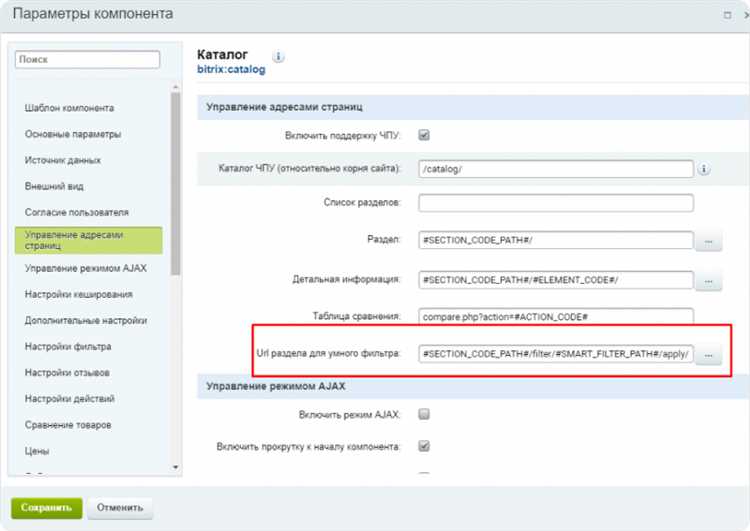Viewport: 750px width, 531px height.
Task: Select Управление адресами страниц sidebar item
Action: pyautogui.click(x=88, y=240)
